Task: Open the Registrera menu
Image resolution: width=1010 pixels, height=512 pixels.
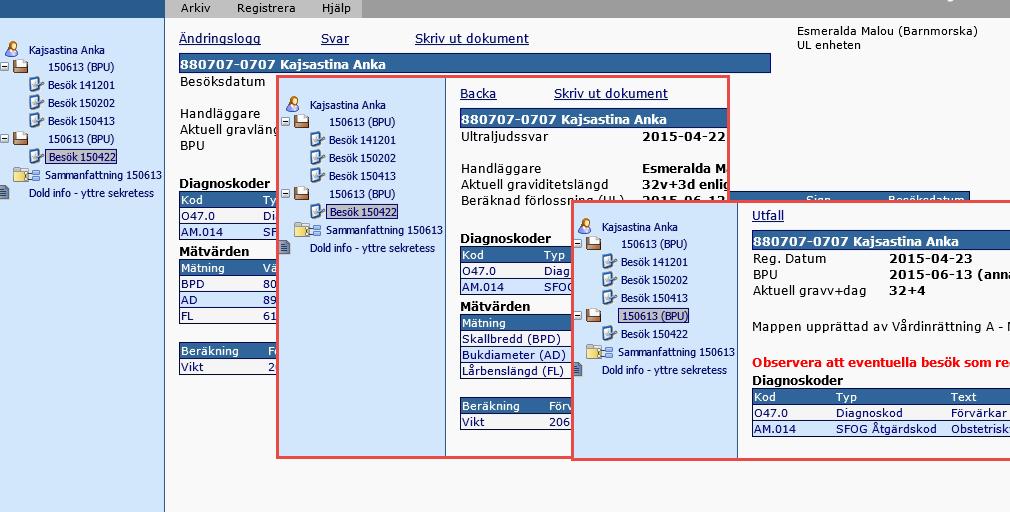Action: point(266,8)
